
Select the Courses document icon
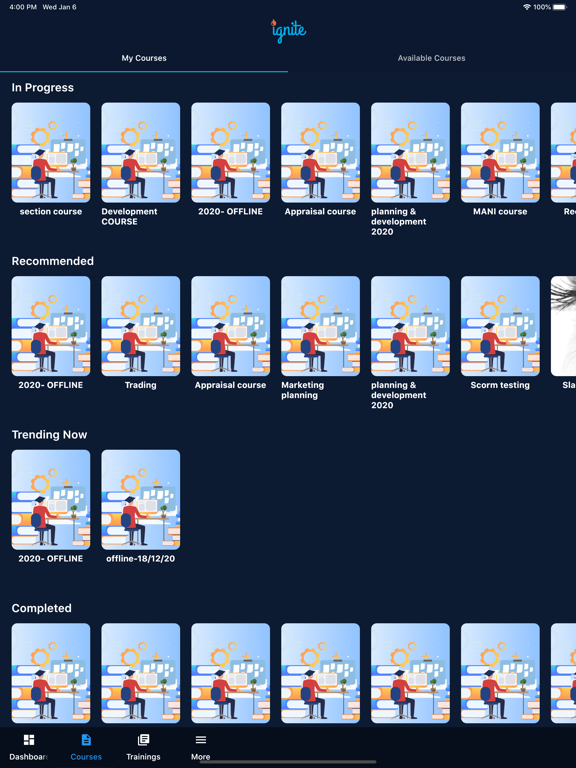[x=86, y=740]
